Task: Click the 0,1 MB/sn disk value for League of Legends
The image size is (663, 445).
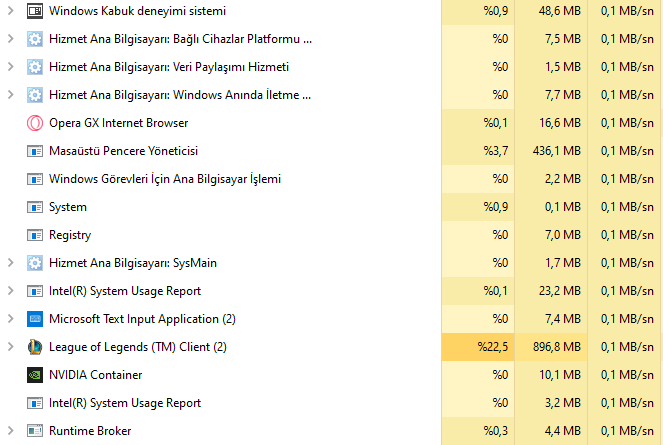Action: (627, 347)
